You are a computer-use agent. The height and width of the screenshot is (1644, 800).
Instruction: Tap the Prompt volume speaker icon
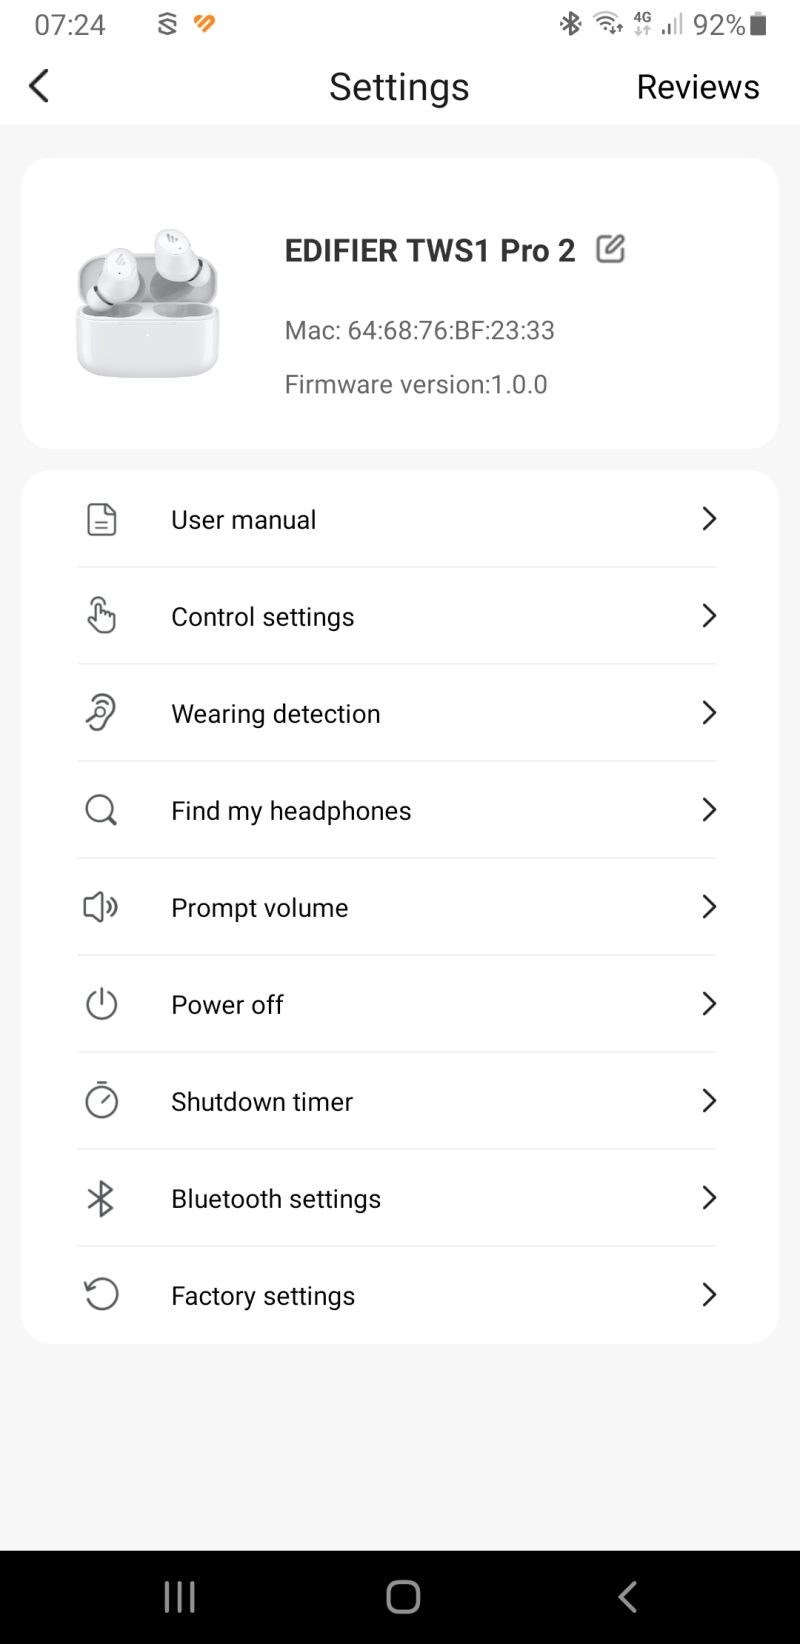(101, 907)
